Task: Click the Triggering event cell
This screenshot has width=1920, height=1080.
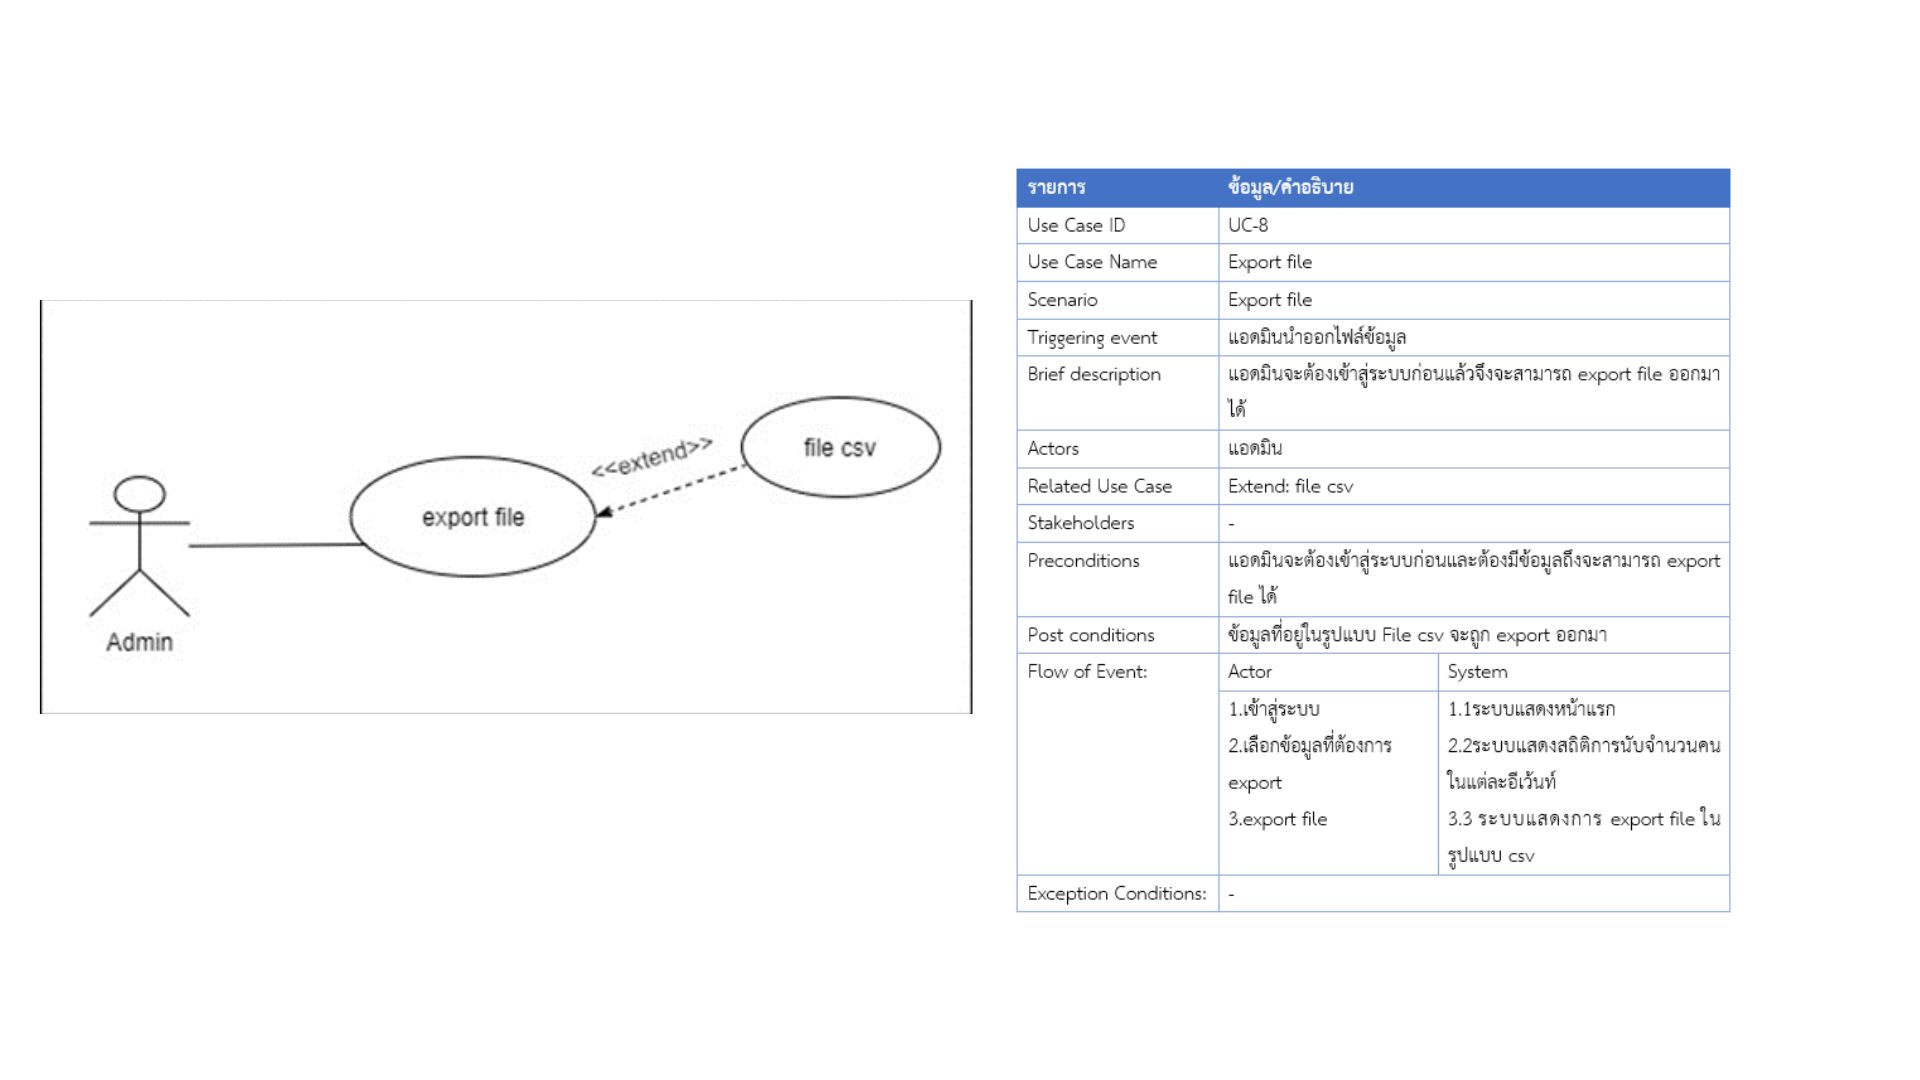Action: click(1092, 338)
